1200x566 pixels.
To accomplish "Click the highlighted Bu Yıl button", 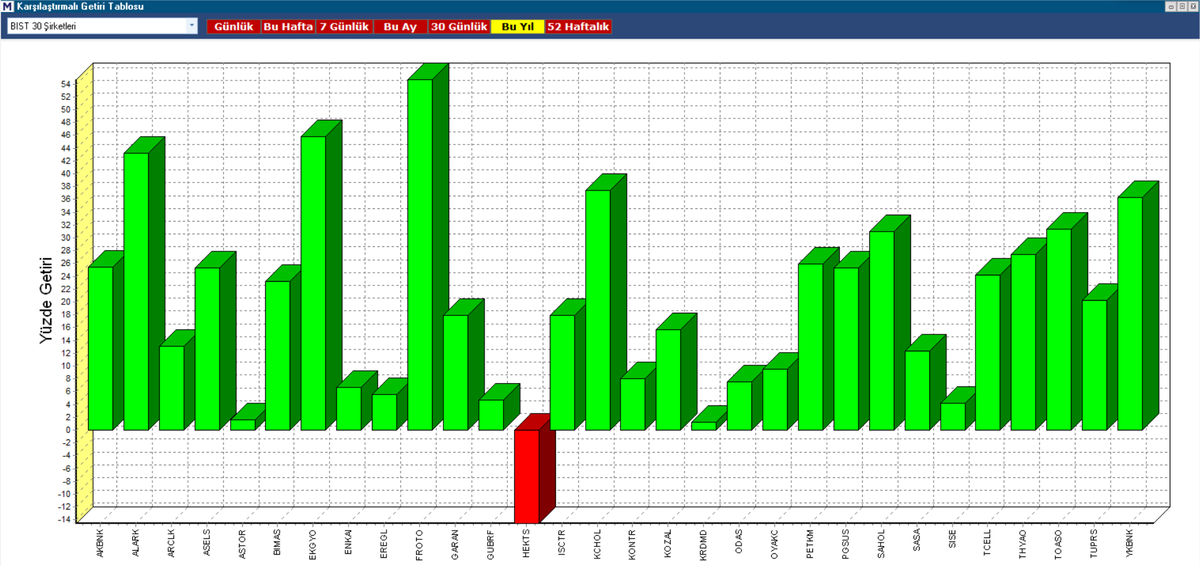I will pyautogui.click(x=517, y=27).
